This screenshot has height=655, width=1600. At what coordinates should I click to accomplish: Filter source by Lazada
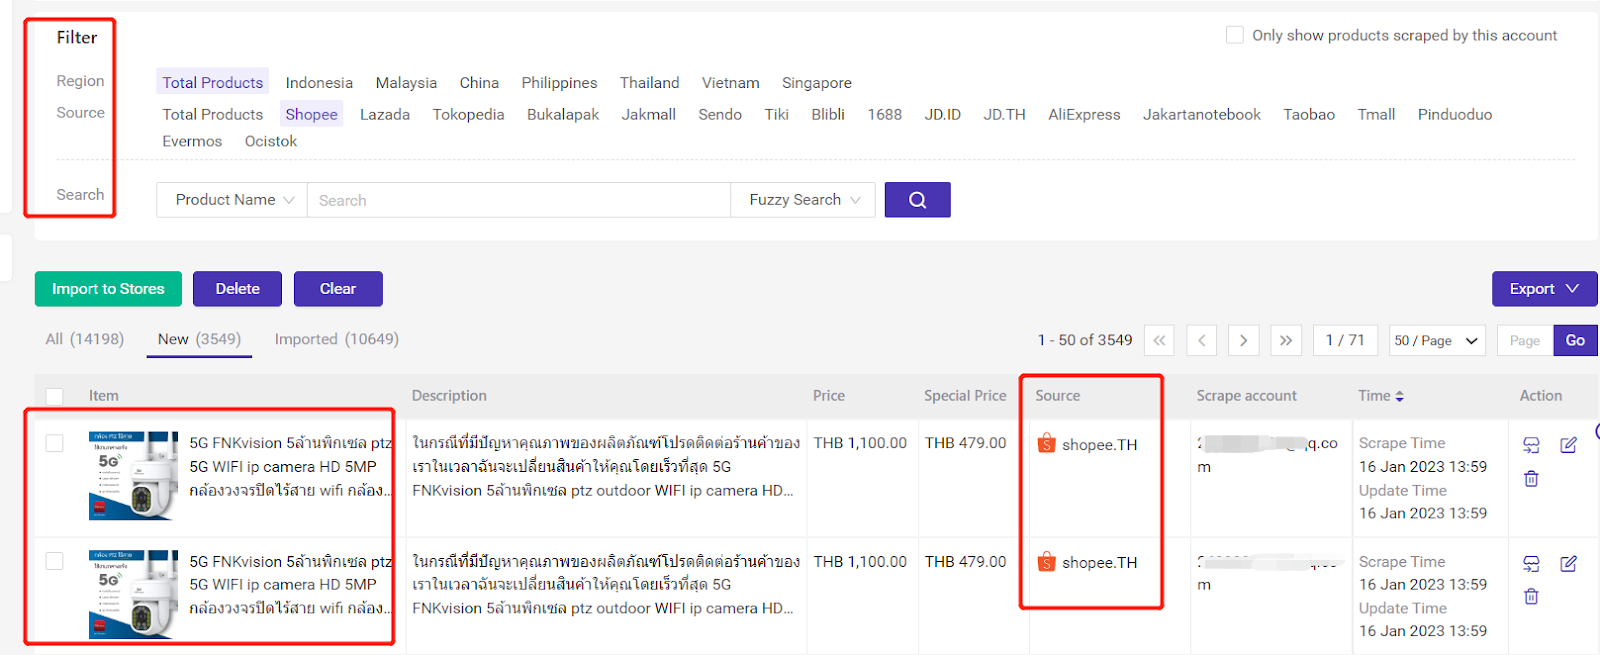pyautogui.click(x=385, y=114)
